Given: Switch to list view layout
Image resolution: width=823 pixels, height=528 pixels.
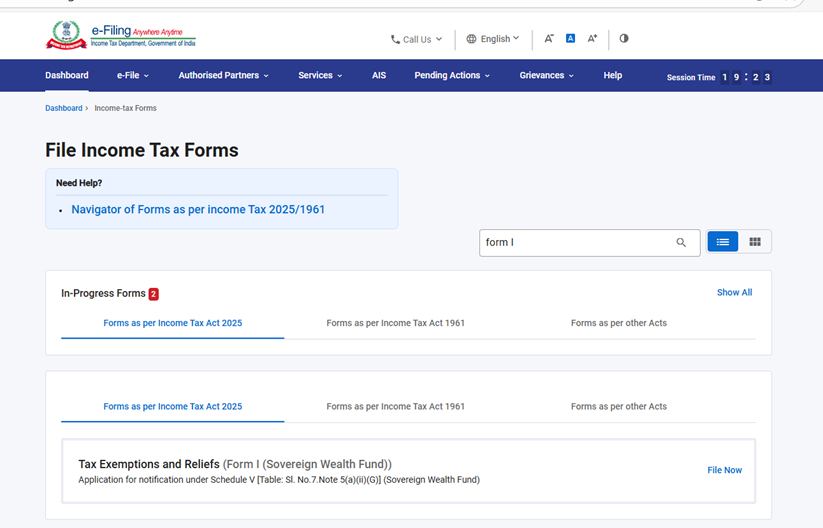Looking at the screenshot, I should tap(722, 242).
